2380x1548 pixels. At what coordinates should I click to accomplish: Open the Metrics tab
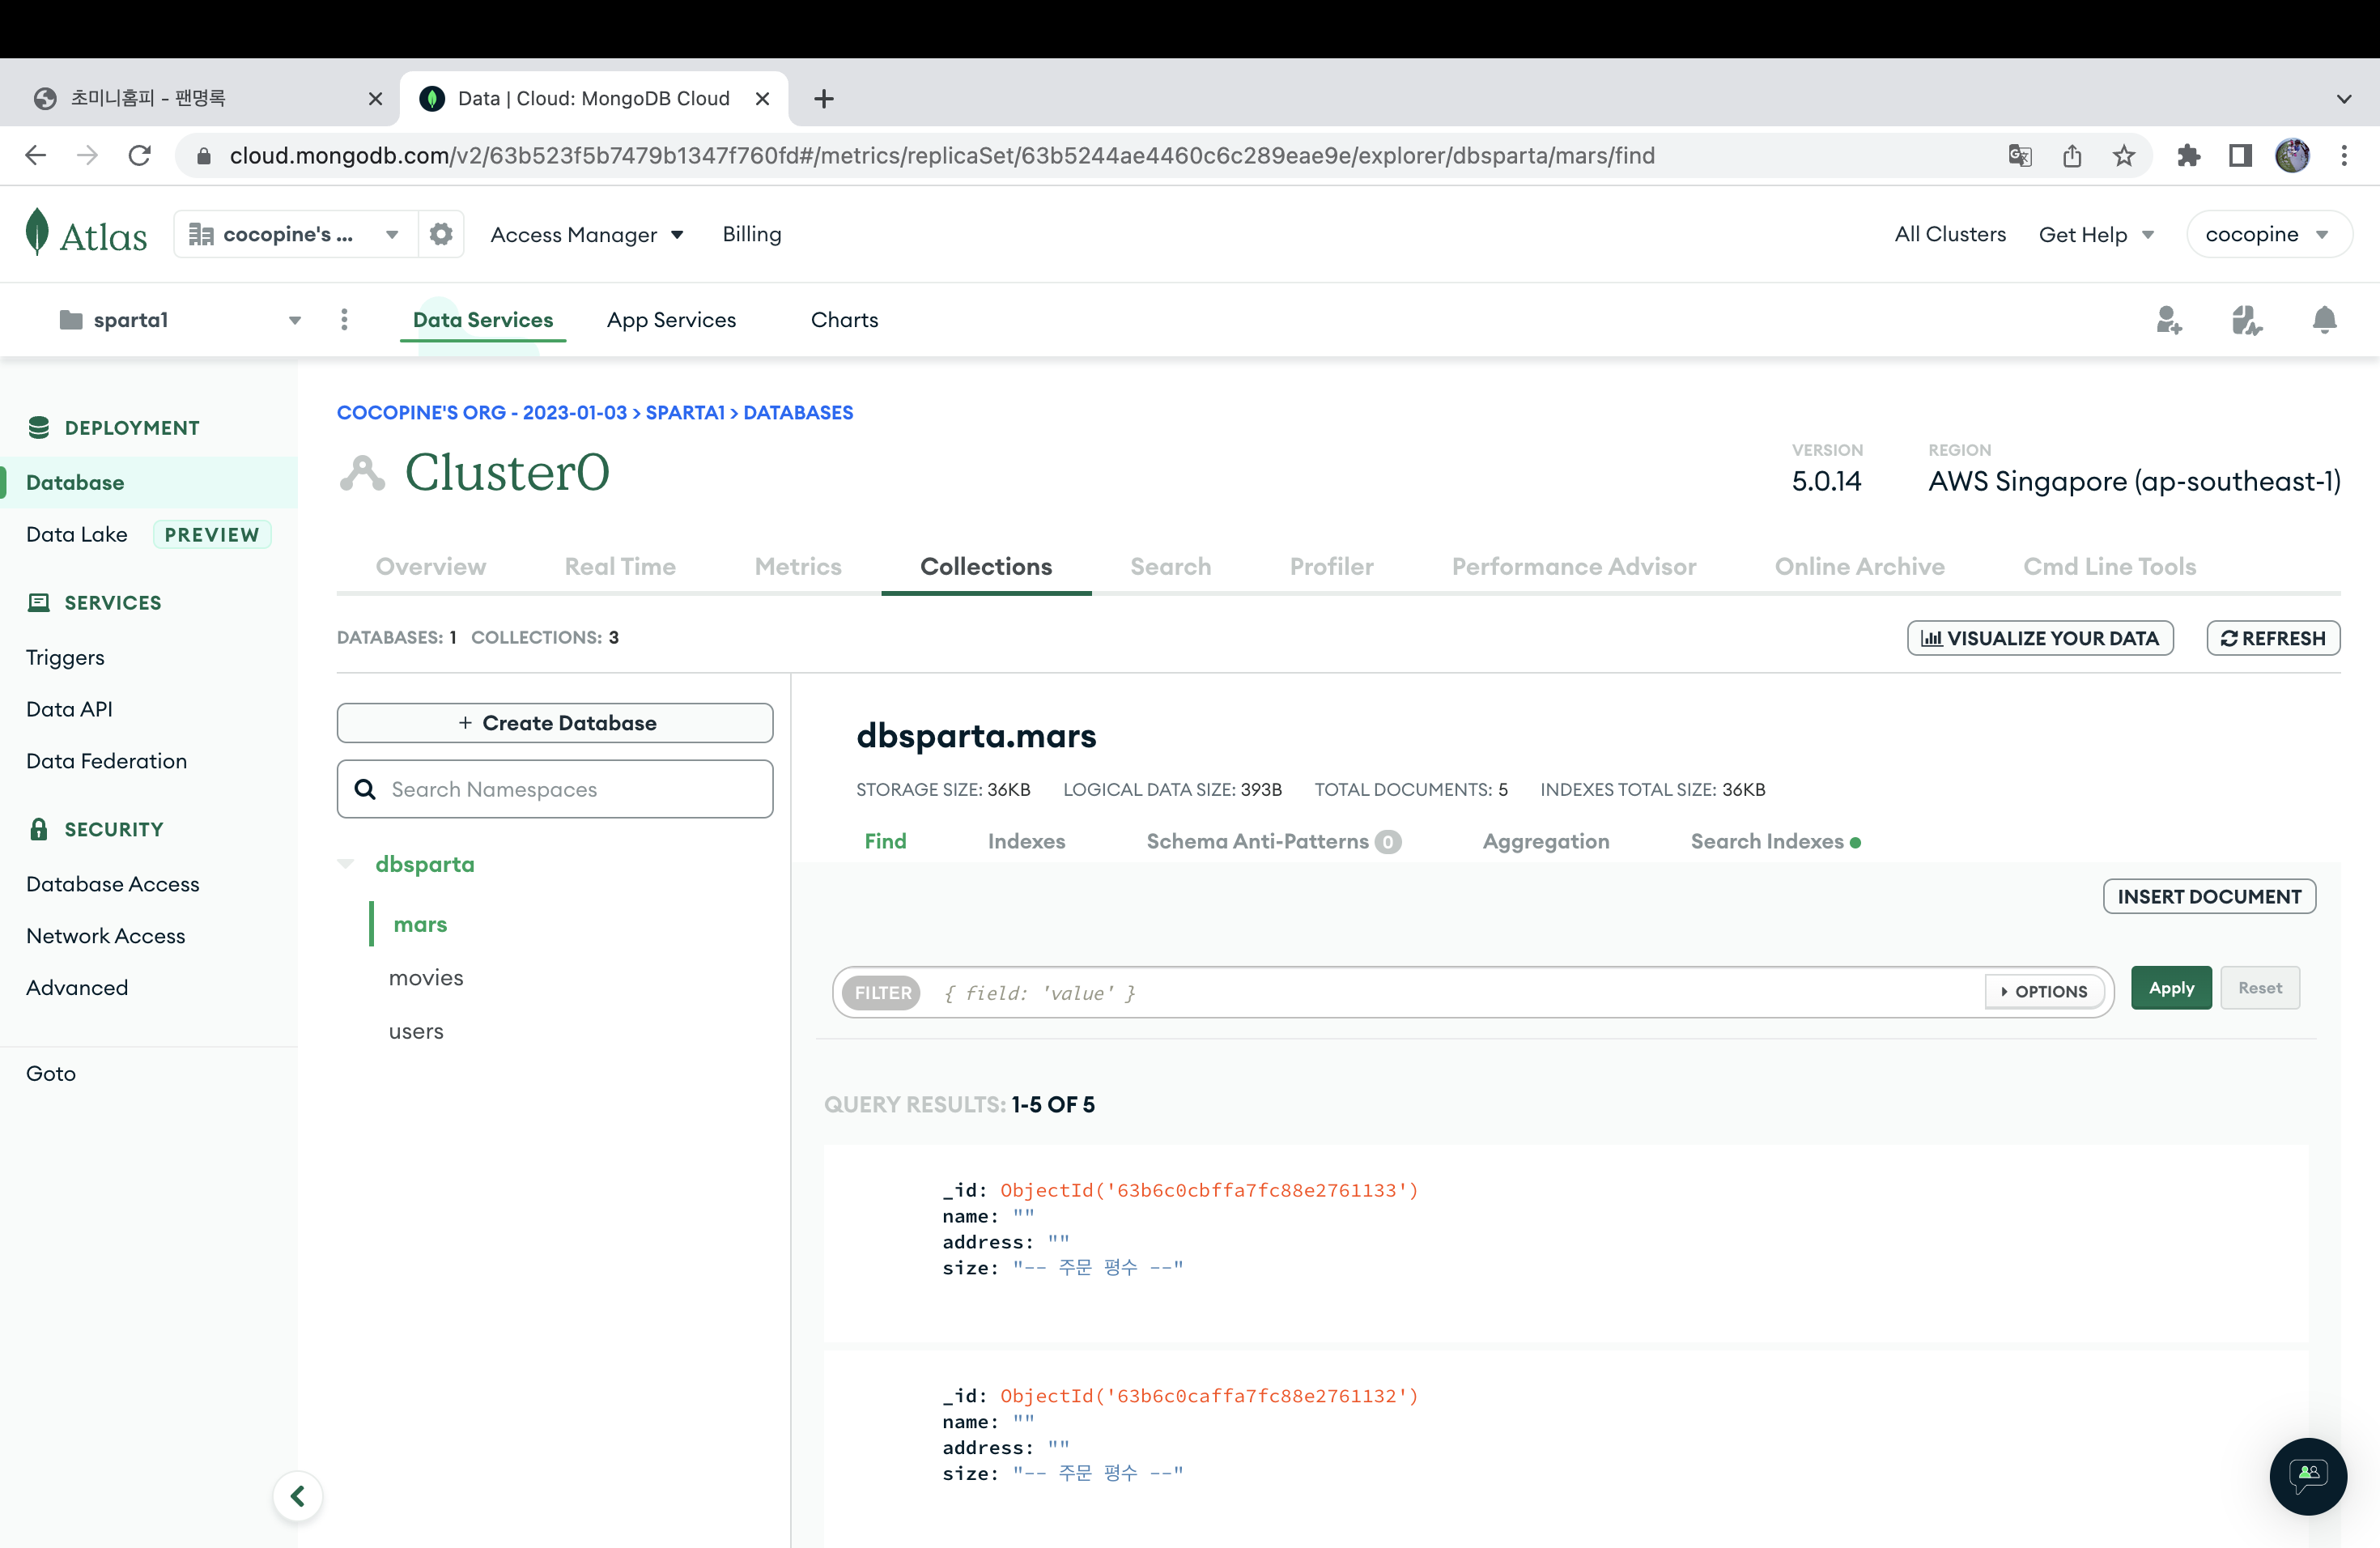(x=798, y=566)
